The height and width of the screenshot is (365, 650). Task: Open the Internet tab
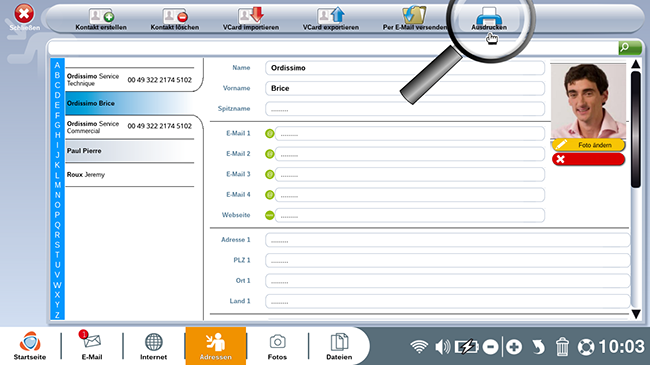[153, 346]
